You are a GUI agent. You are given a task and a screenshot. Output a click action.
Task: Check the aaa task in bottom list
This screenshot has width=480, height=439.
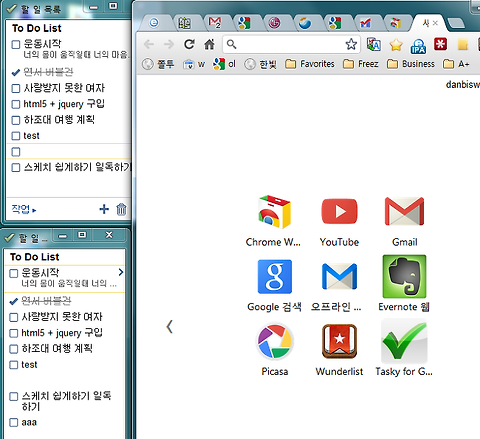point(14,423)
